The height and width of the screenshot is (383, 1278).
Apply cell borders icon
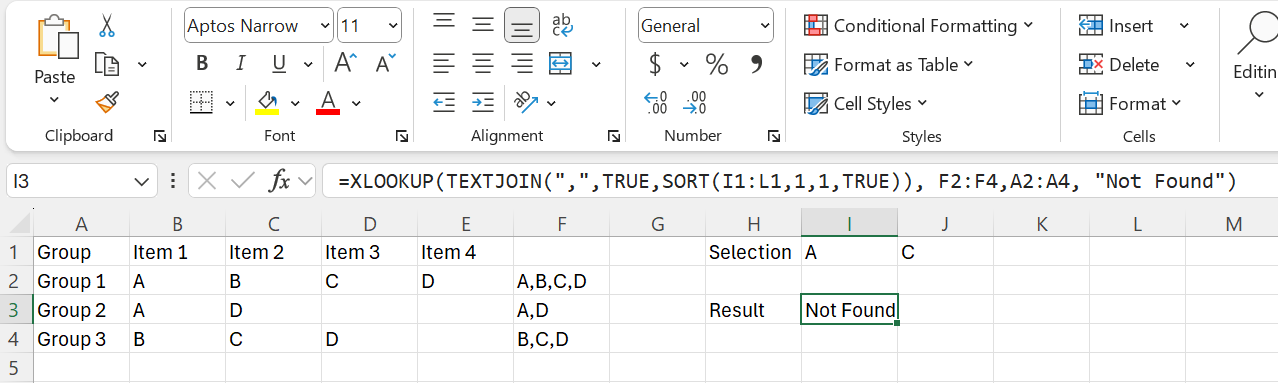click(x=202, y=102)
